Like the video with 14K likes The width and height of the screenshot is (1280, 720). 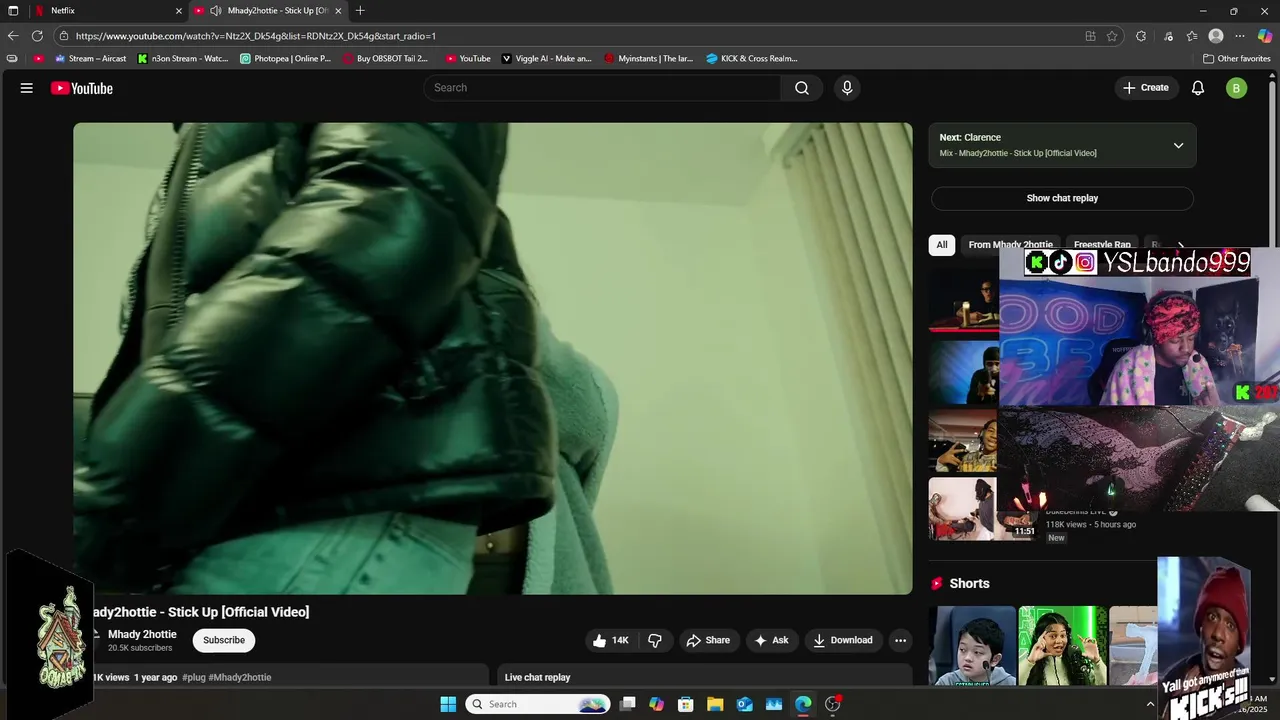coord(611,640)
